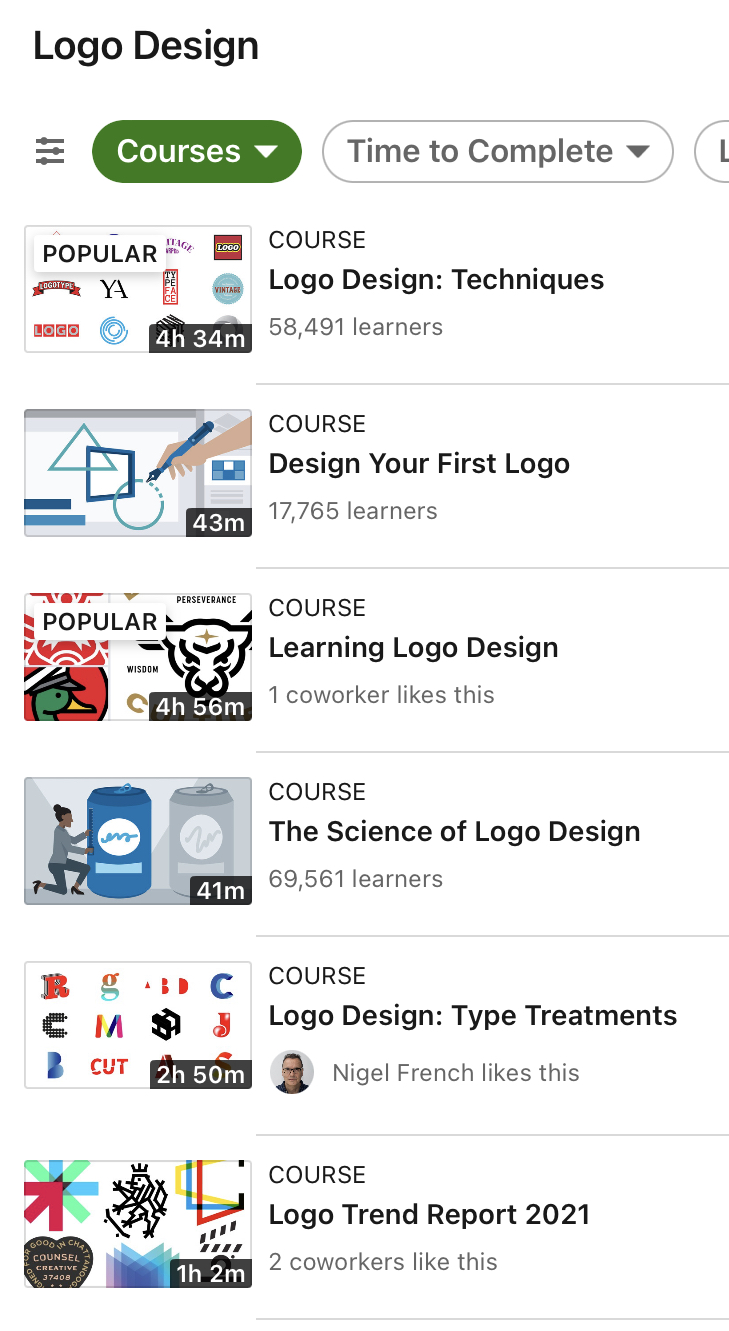Click the POPULAR badge on Learning Logo Design
Screen dimensions: 729x1331
click(100, 621)
